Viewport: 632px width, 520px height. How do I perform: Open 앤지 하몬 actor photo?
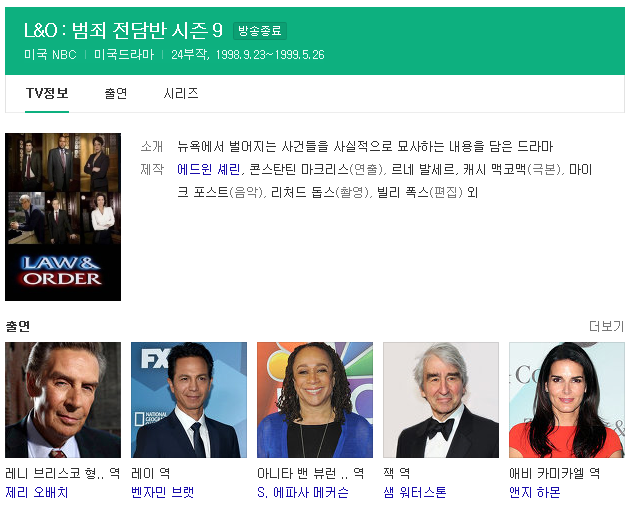pyautogui.click(x=567, y=400)
